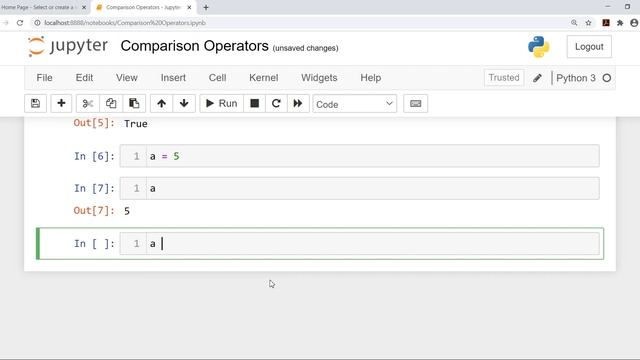Viewport: 640px width, 360px height.
Task: Open the Insert menu
Action: coord(173,78)
